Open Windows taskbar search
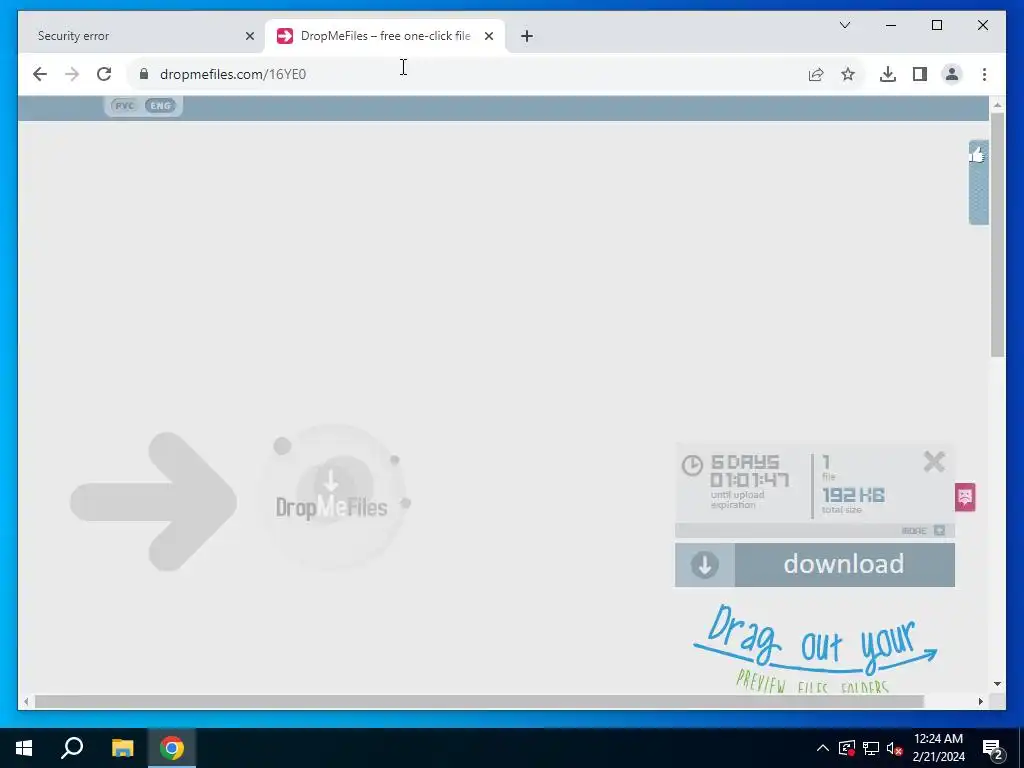The height and width of the screenshot is (768, 1024). pos(72,748)
